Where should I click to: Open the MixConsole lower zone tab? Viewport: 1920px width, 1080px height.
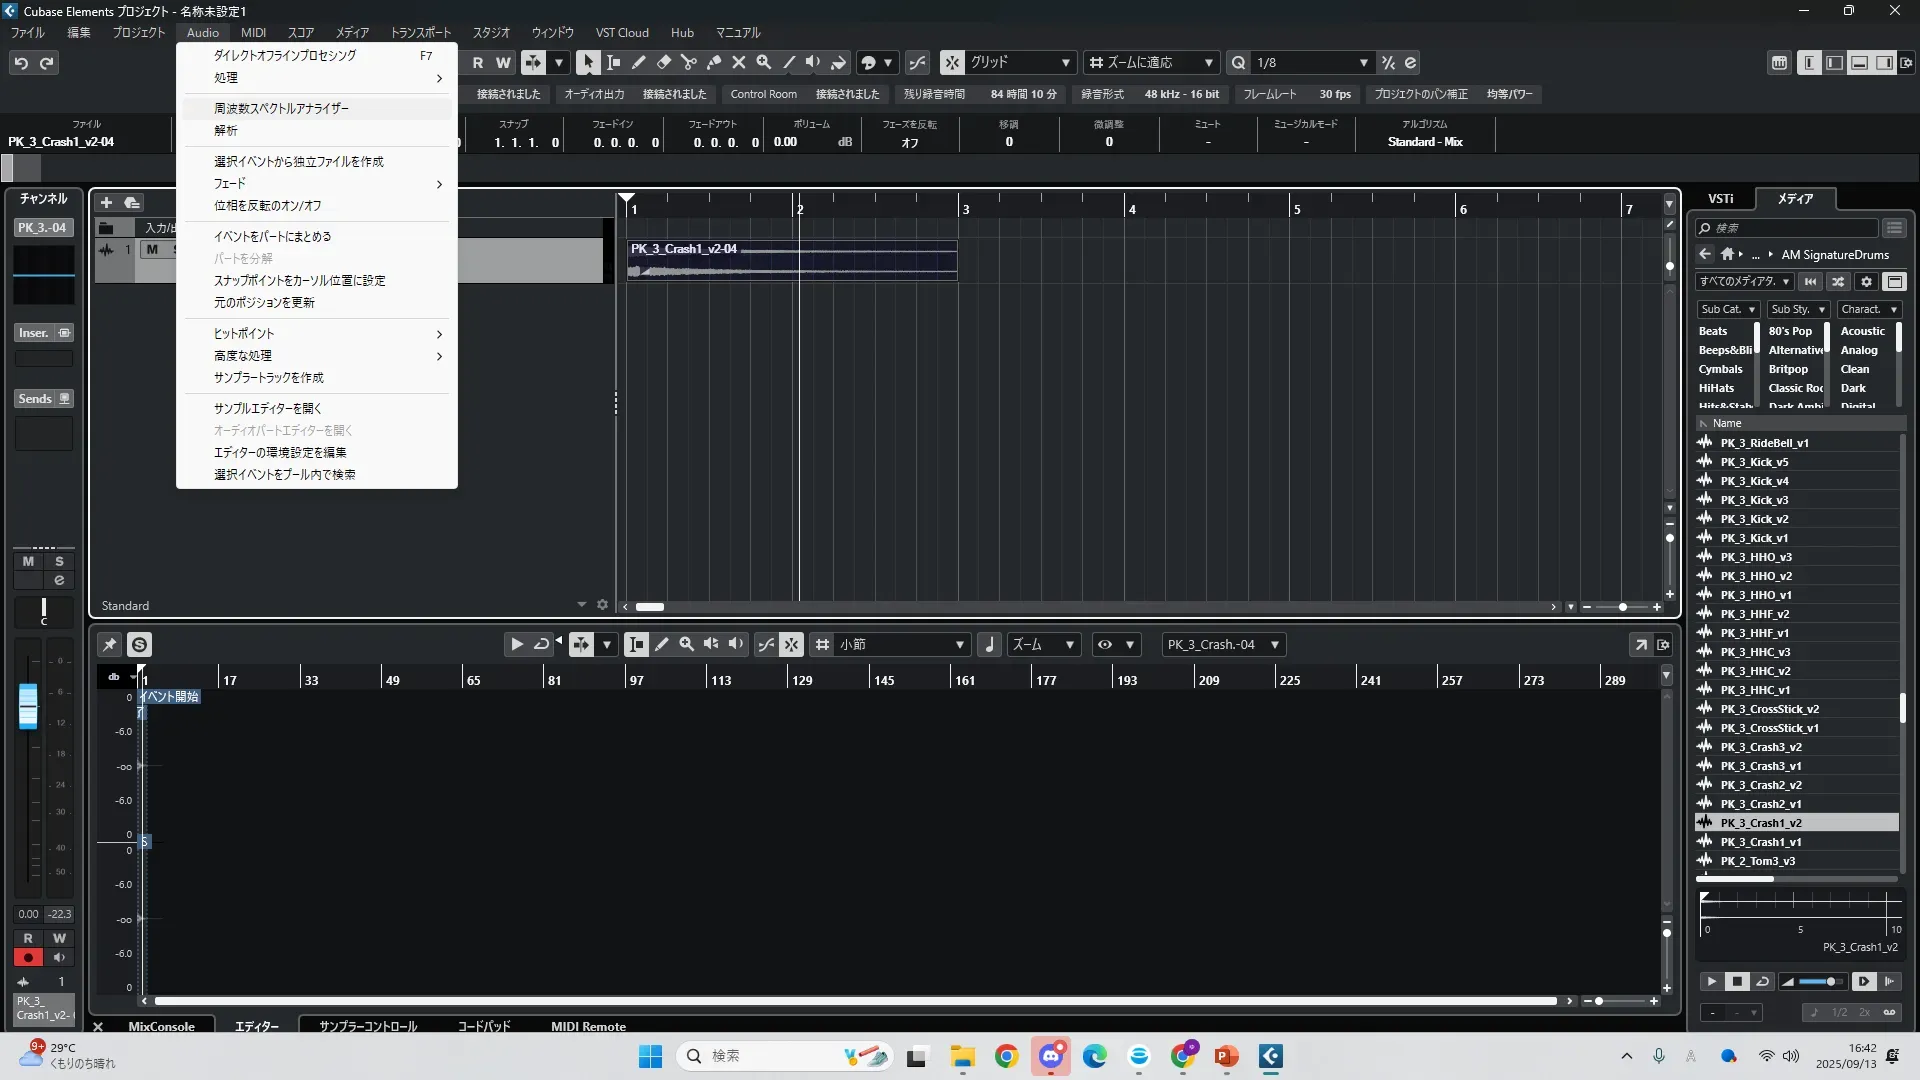161,1026
